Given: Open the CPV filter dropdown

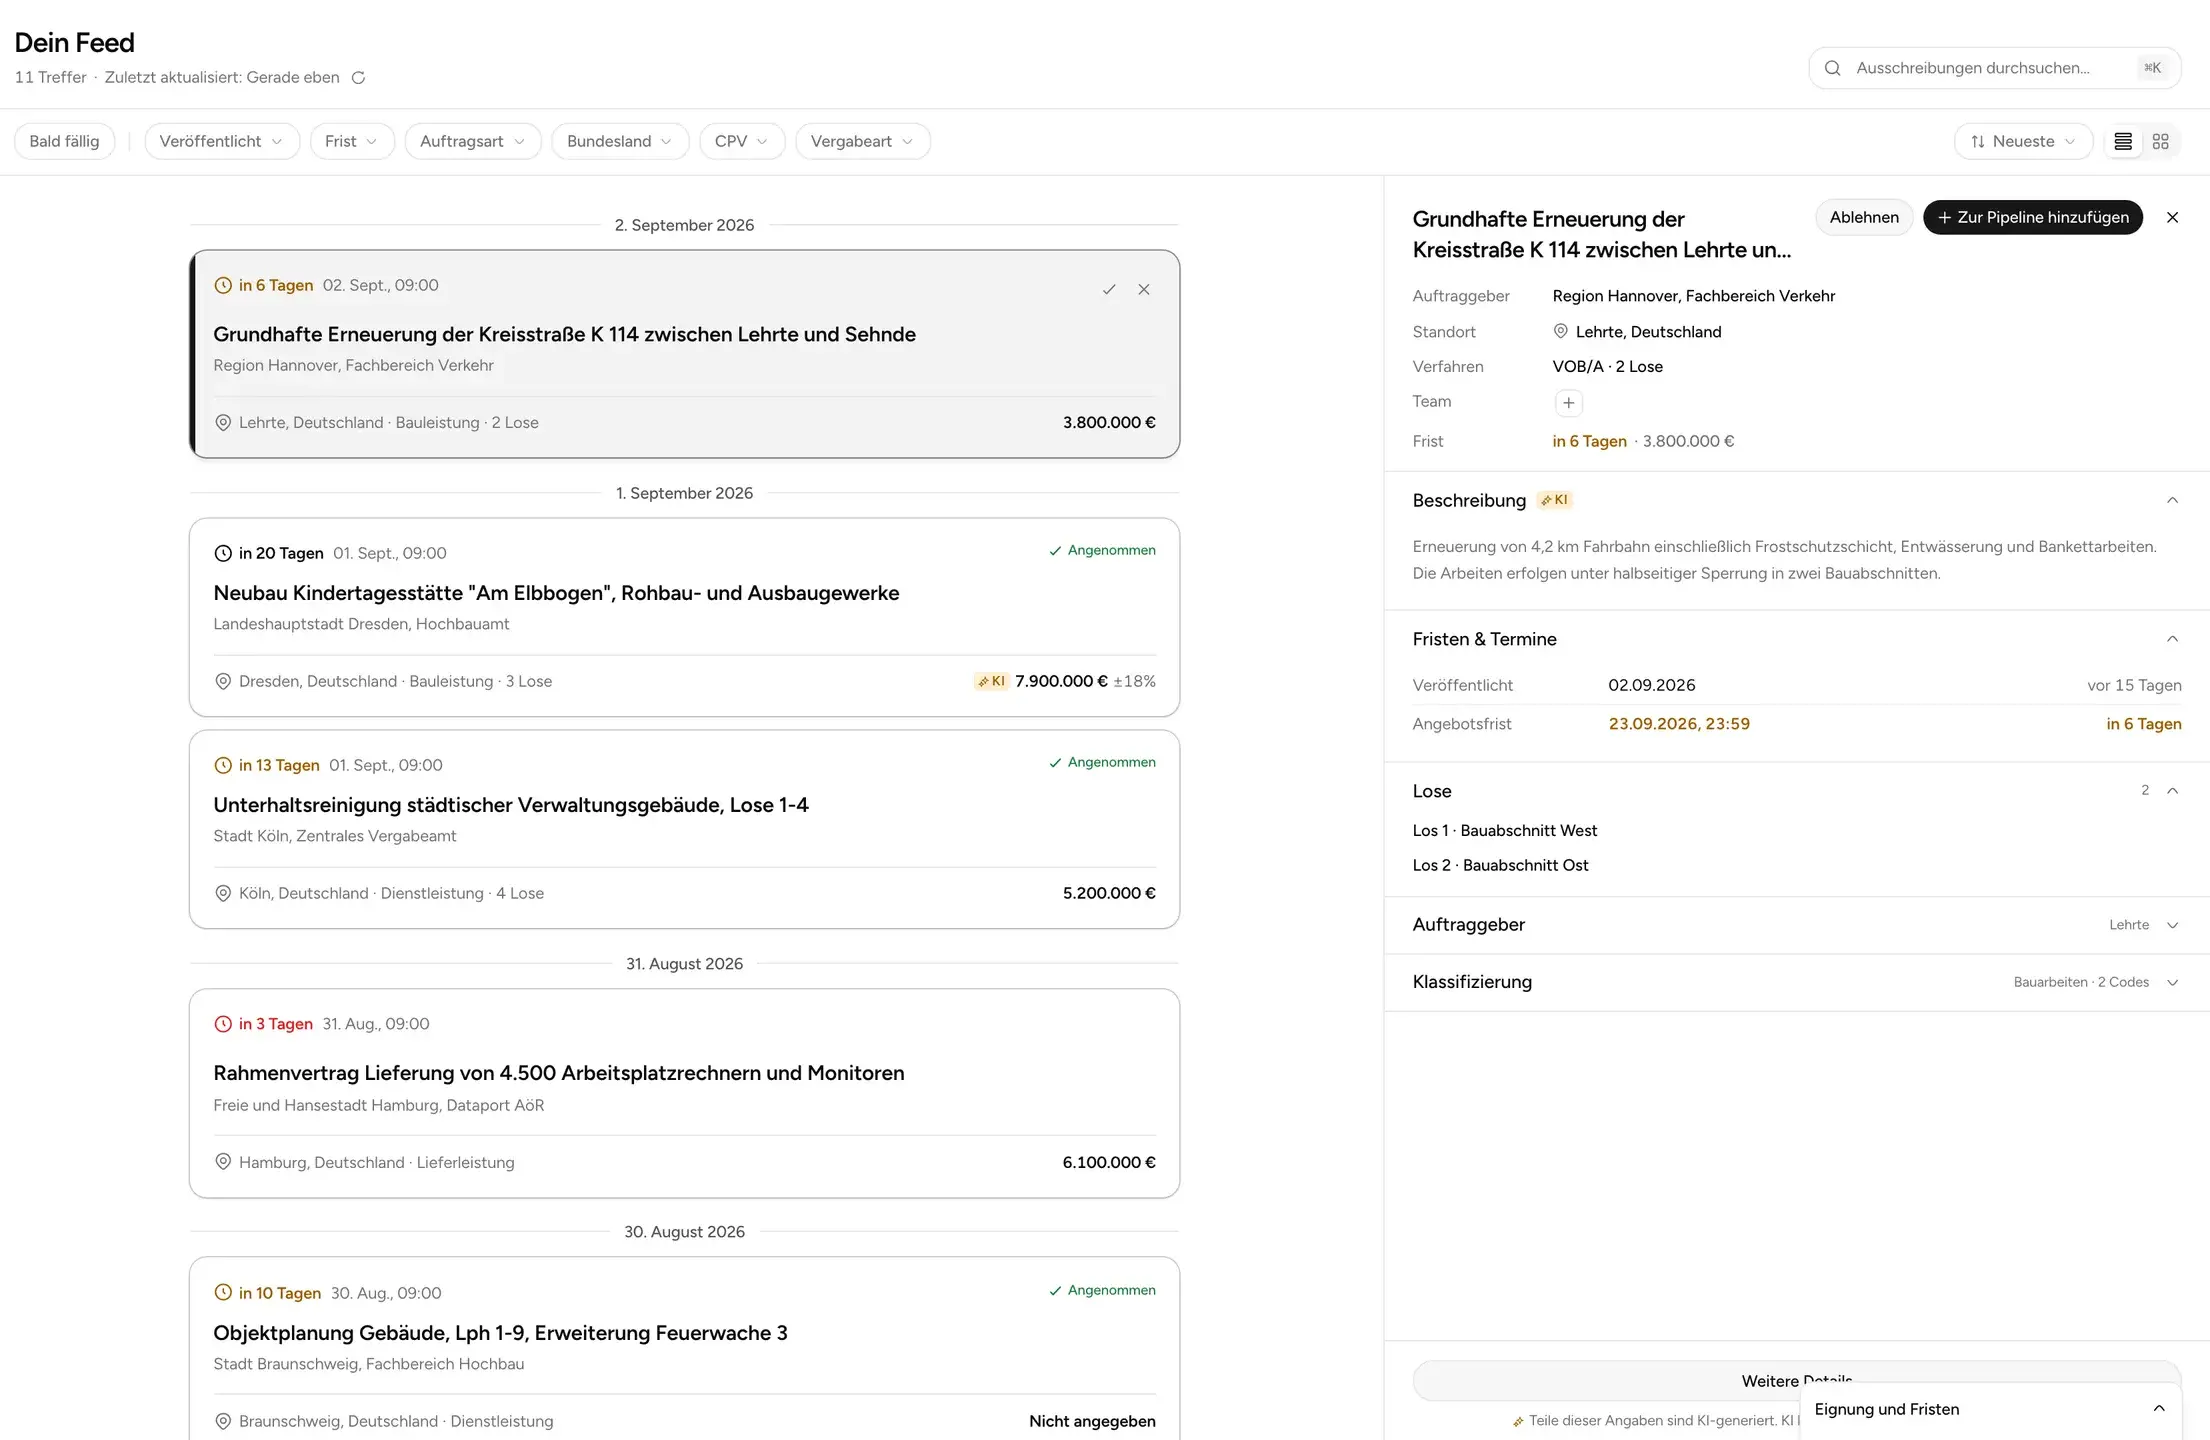Looking at the screenshot, I should tap(742, 142).
